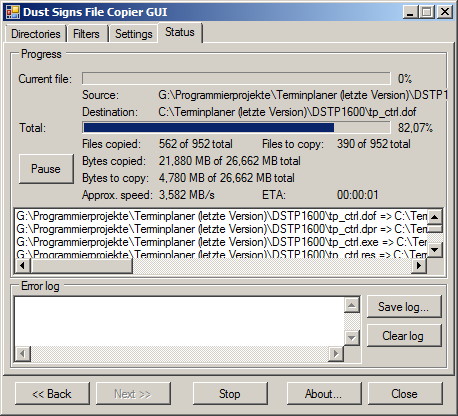Click the error log scroll down arrow
The image size is (458, 416).
click(x=351, y=338)
